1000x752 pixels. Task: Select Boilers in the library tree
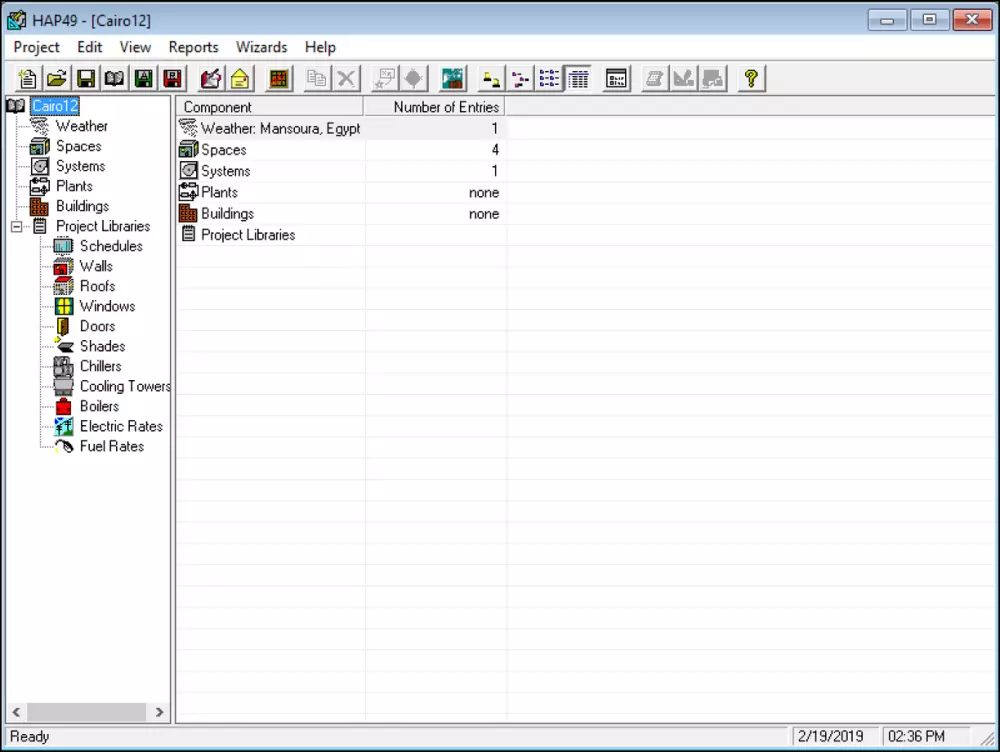(x=99, y=406)
